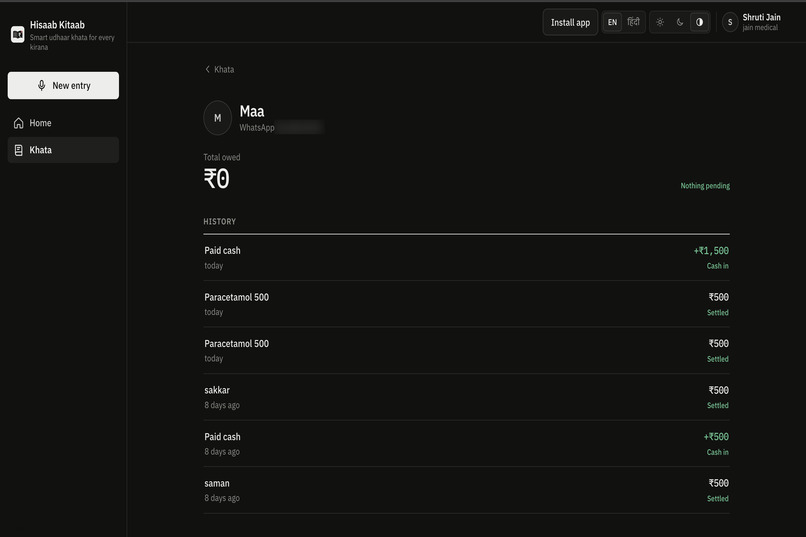Open the Khata section in the sidebar
Viewport: 806px width, 537px height.
pyautogui.click(x=63, y=150)
